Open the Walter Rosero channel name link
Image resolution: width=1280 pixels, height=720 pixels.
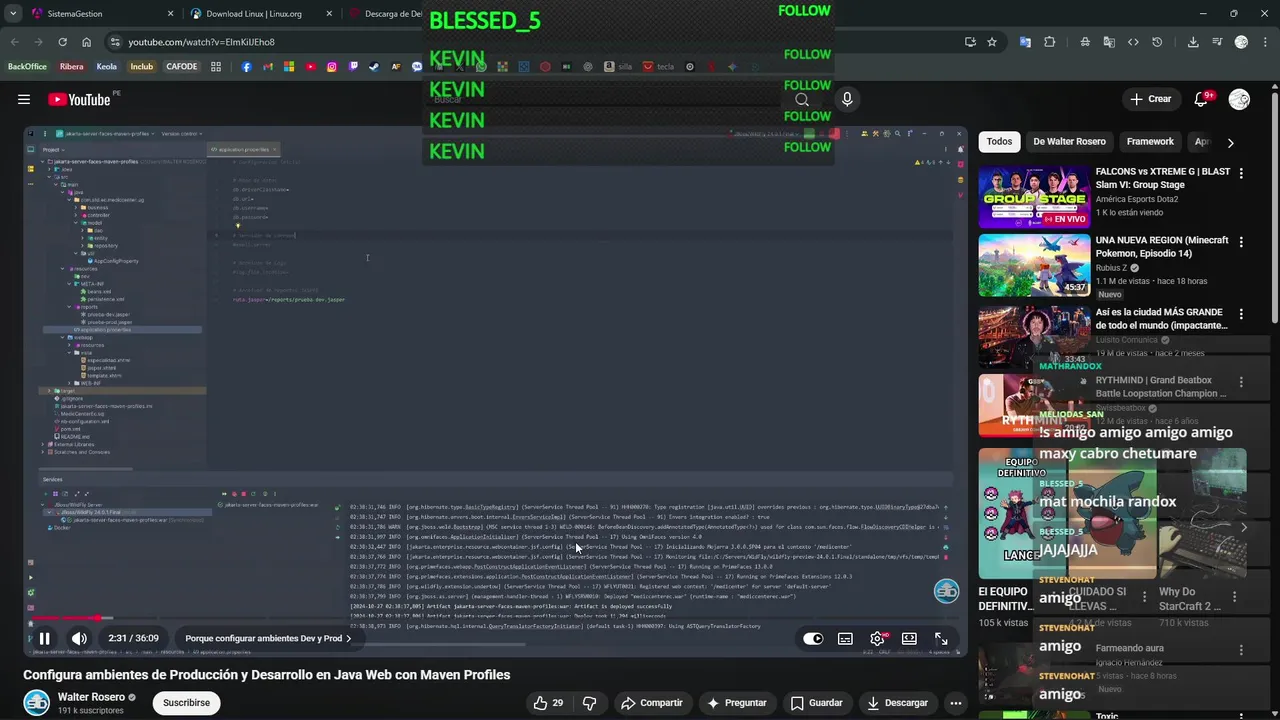[91, 697]
